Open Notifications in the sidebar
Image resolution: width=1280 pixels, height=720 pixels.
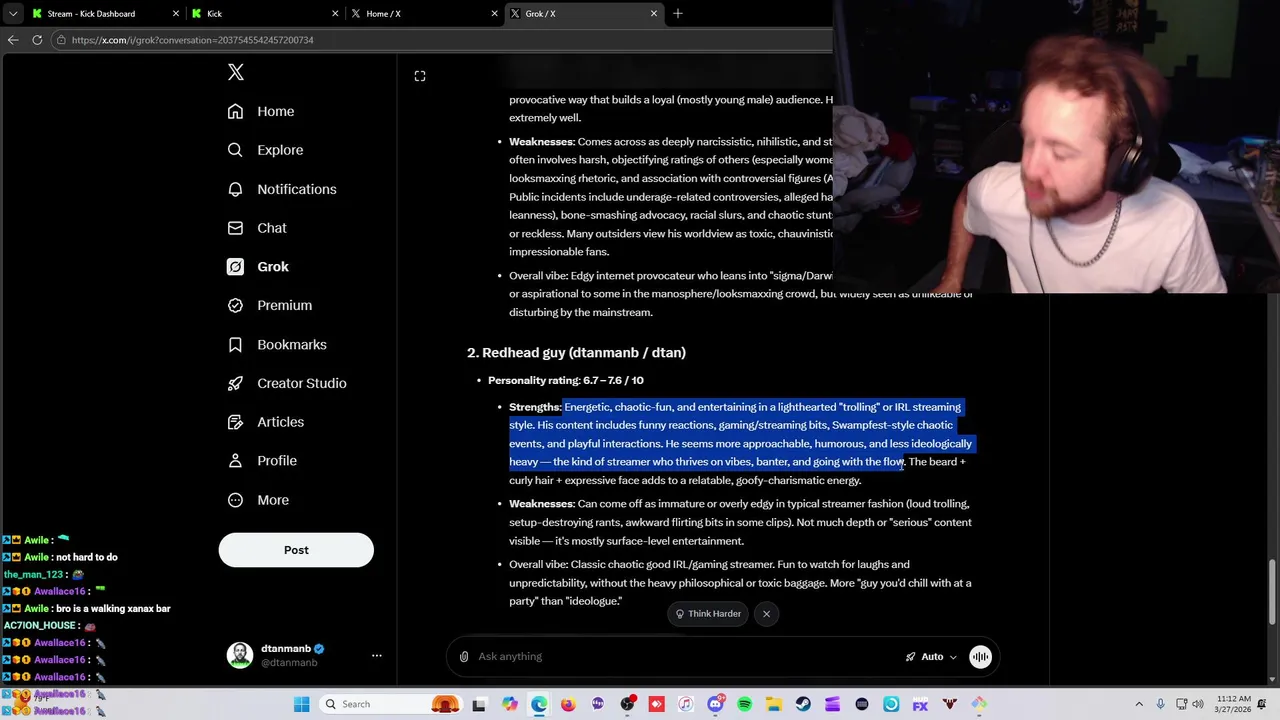point(282,189)
